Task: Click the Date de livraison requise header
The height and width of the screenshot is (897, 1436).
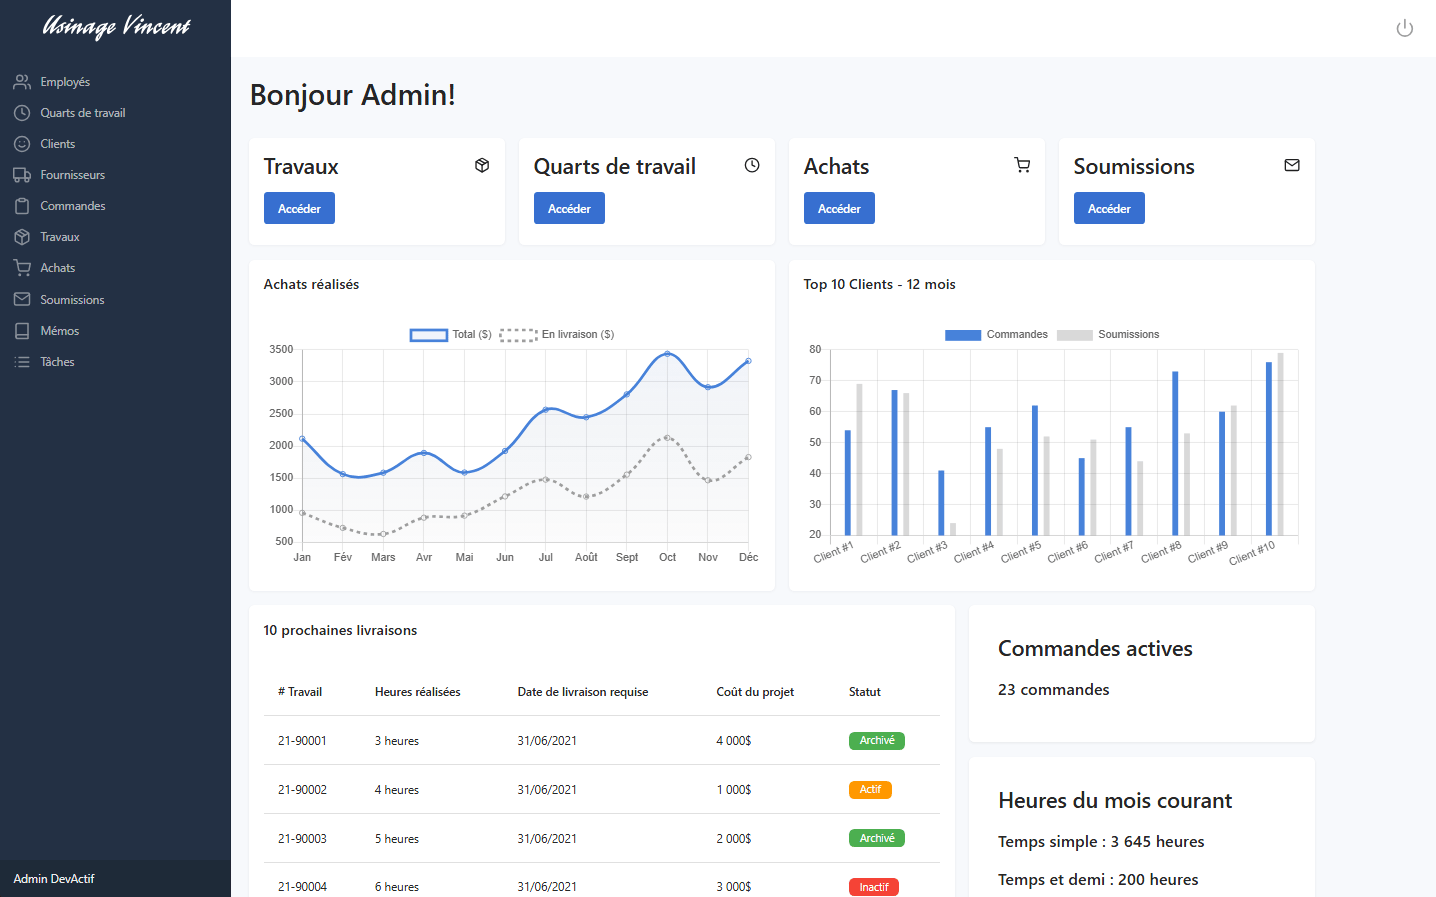Action: 583,692
